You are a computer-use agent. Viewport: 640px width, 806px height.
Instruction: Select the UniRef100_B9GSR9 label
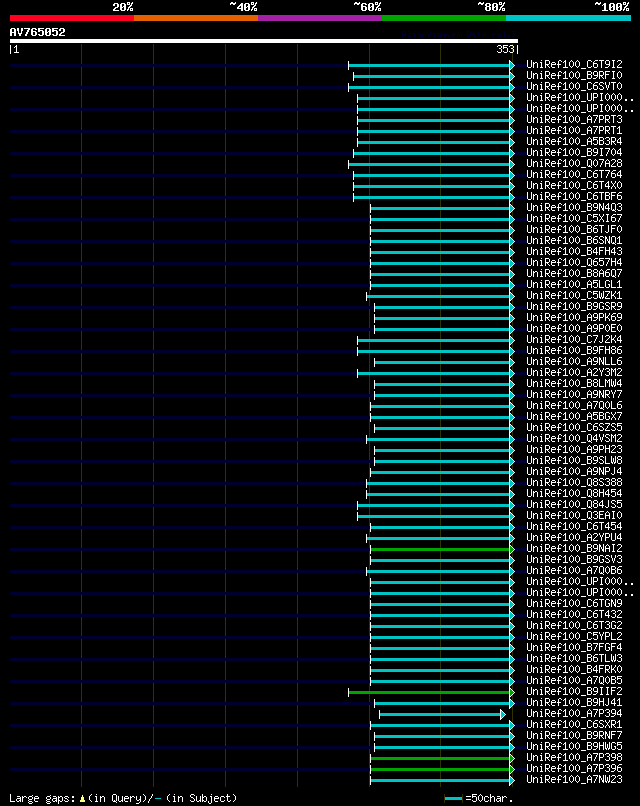[x=574, y=306]
